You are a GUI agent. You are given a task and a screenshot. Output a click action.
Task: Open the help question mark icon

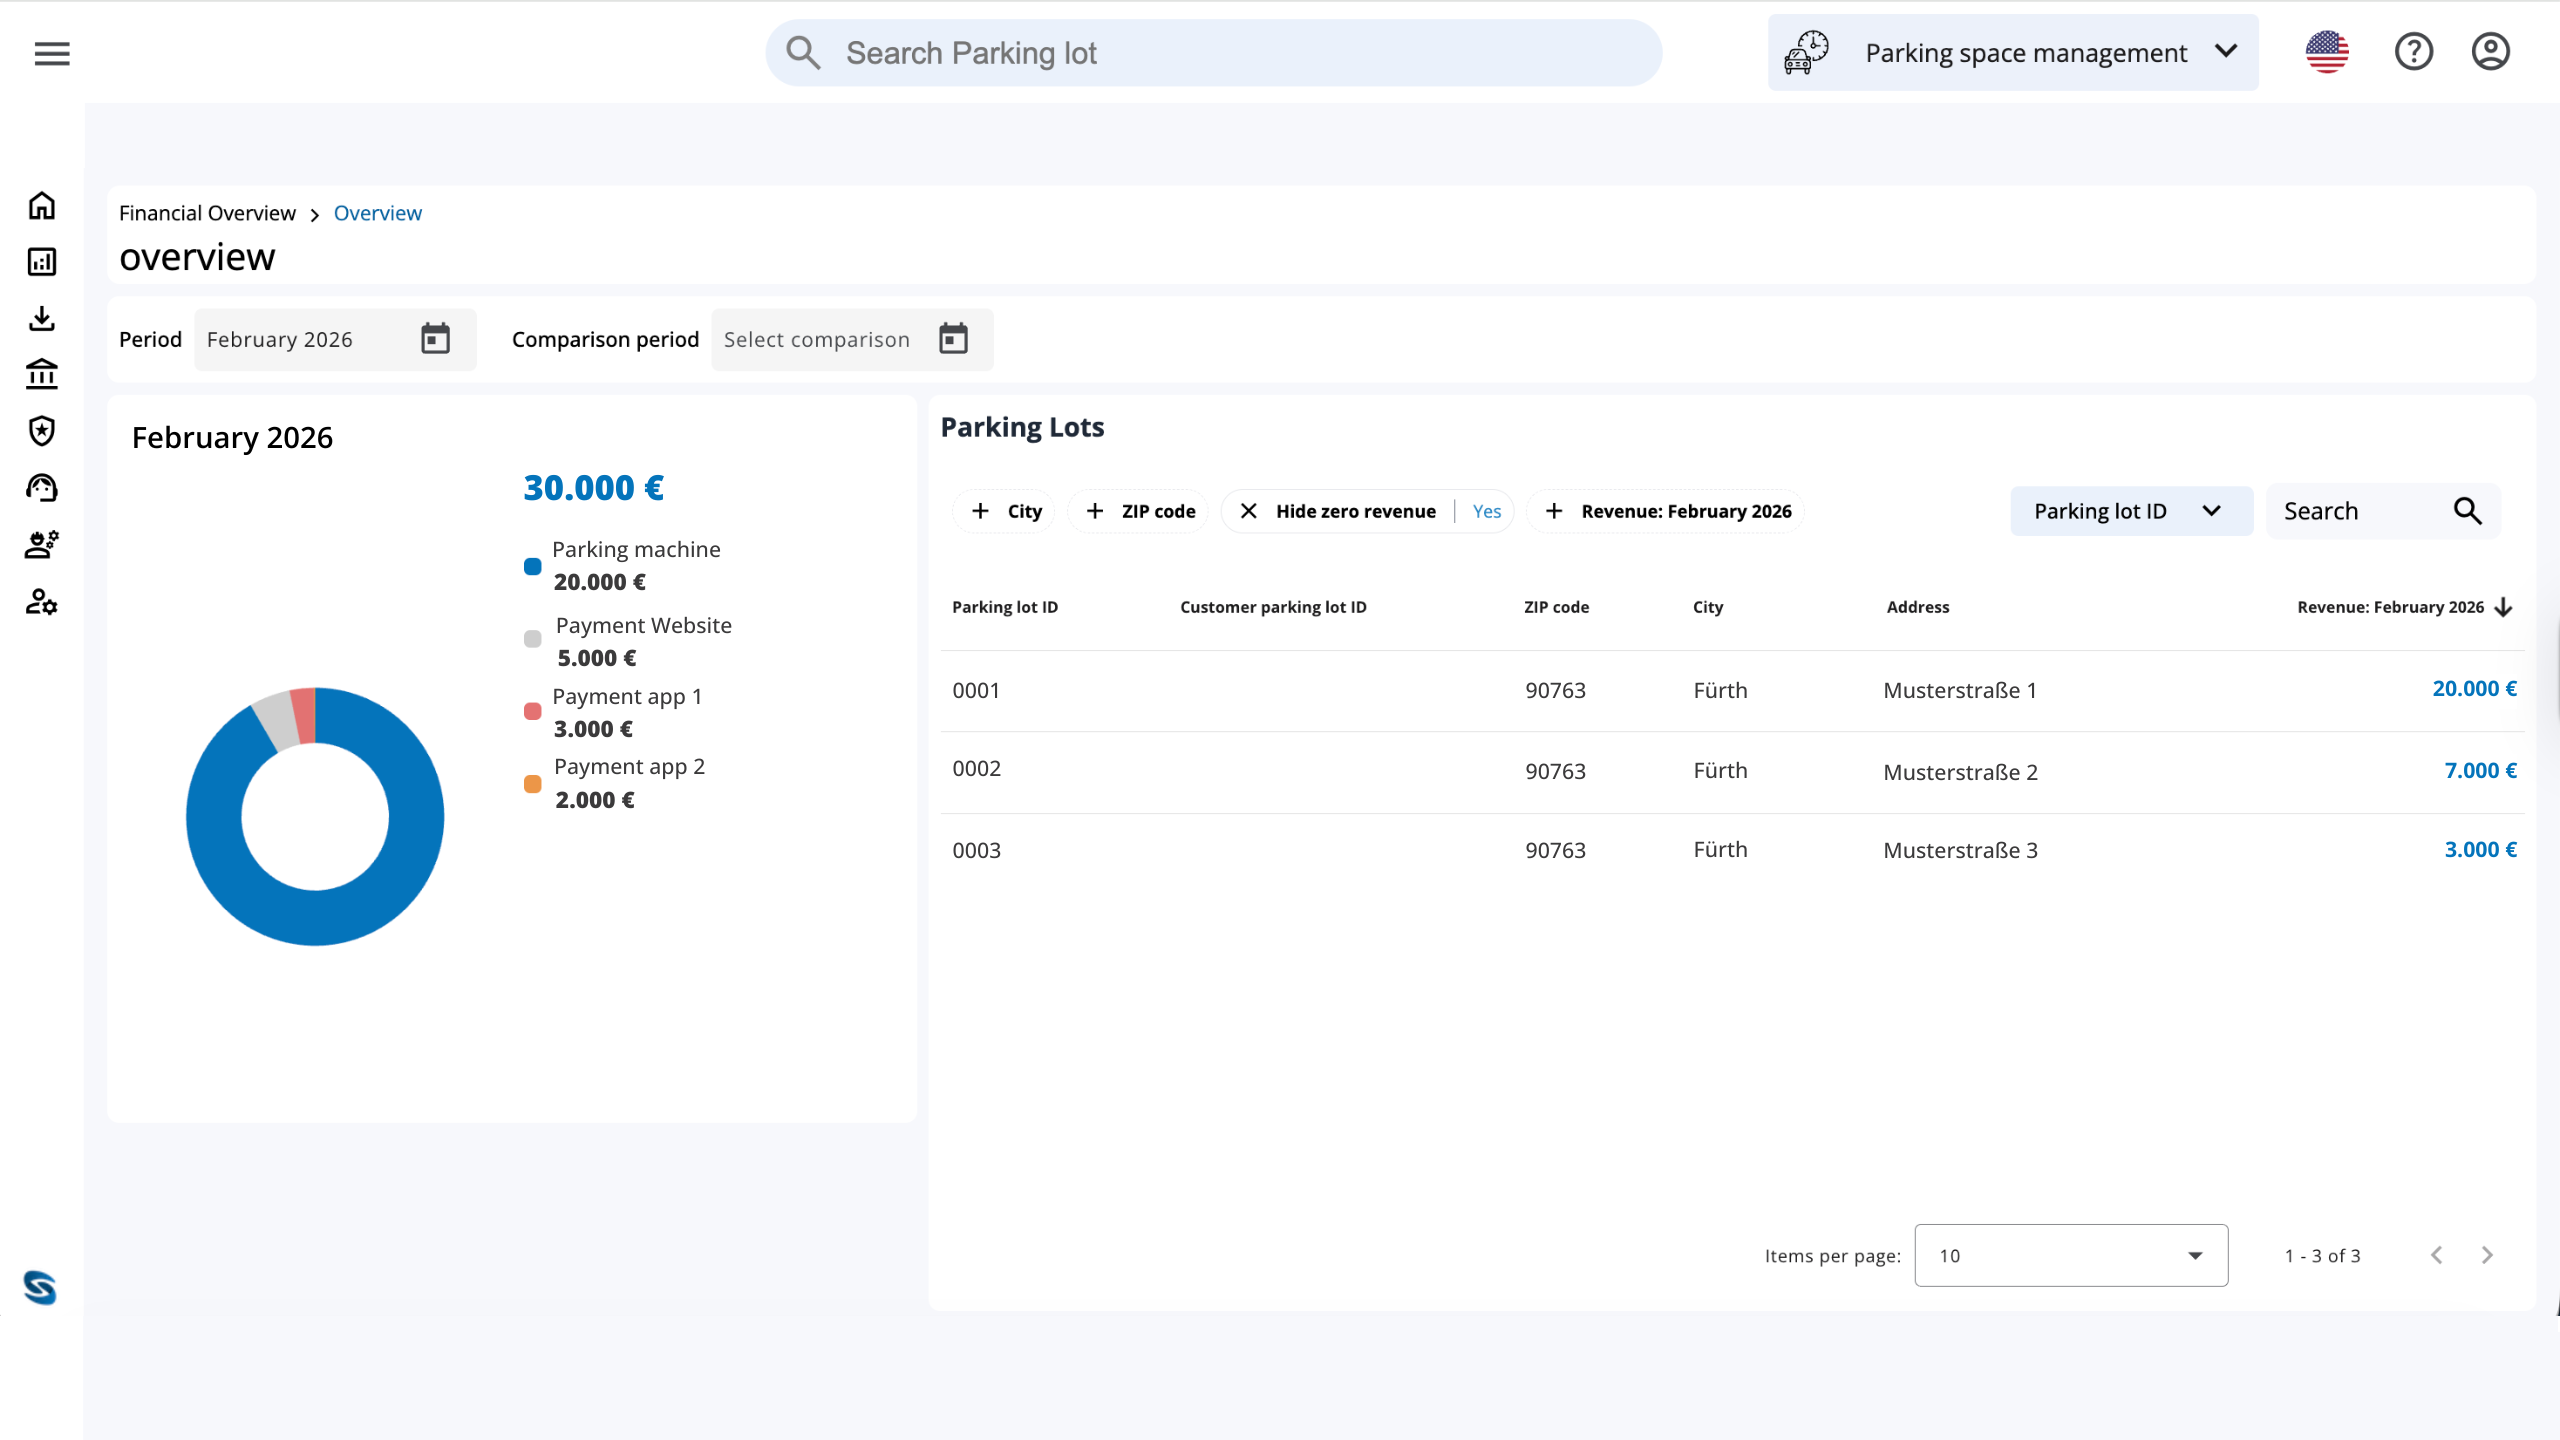coord(2413,52)
